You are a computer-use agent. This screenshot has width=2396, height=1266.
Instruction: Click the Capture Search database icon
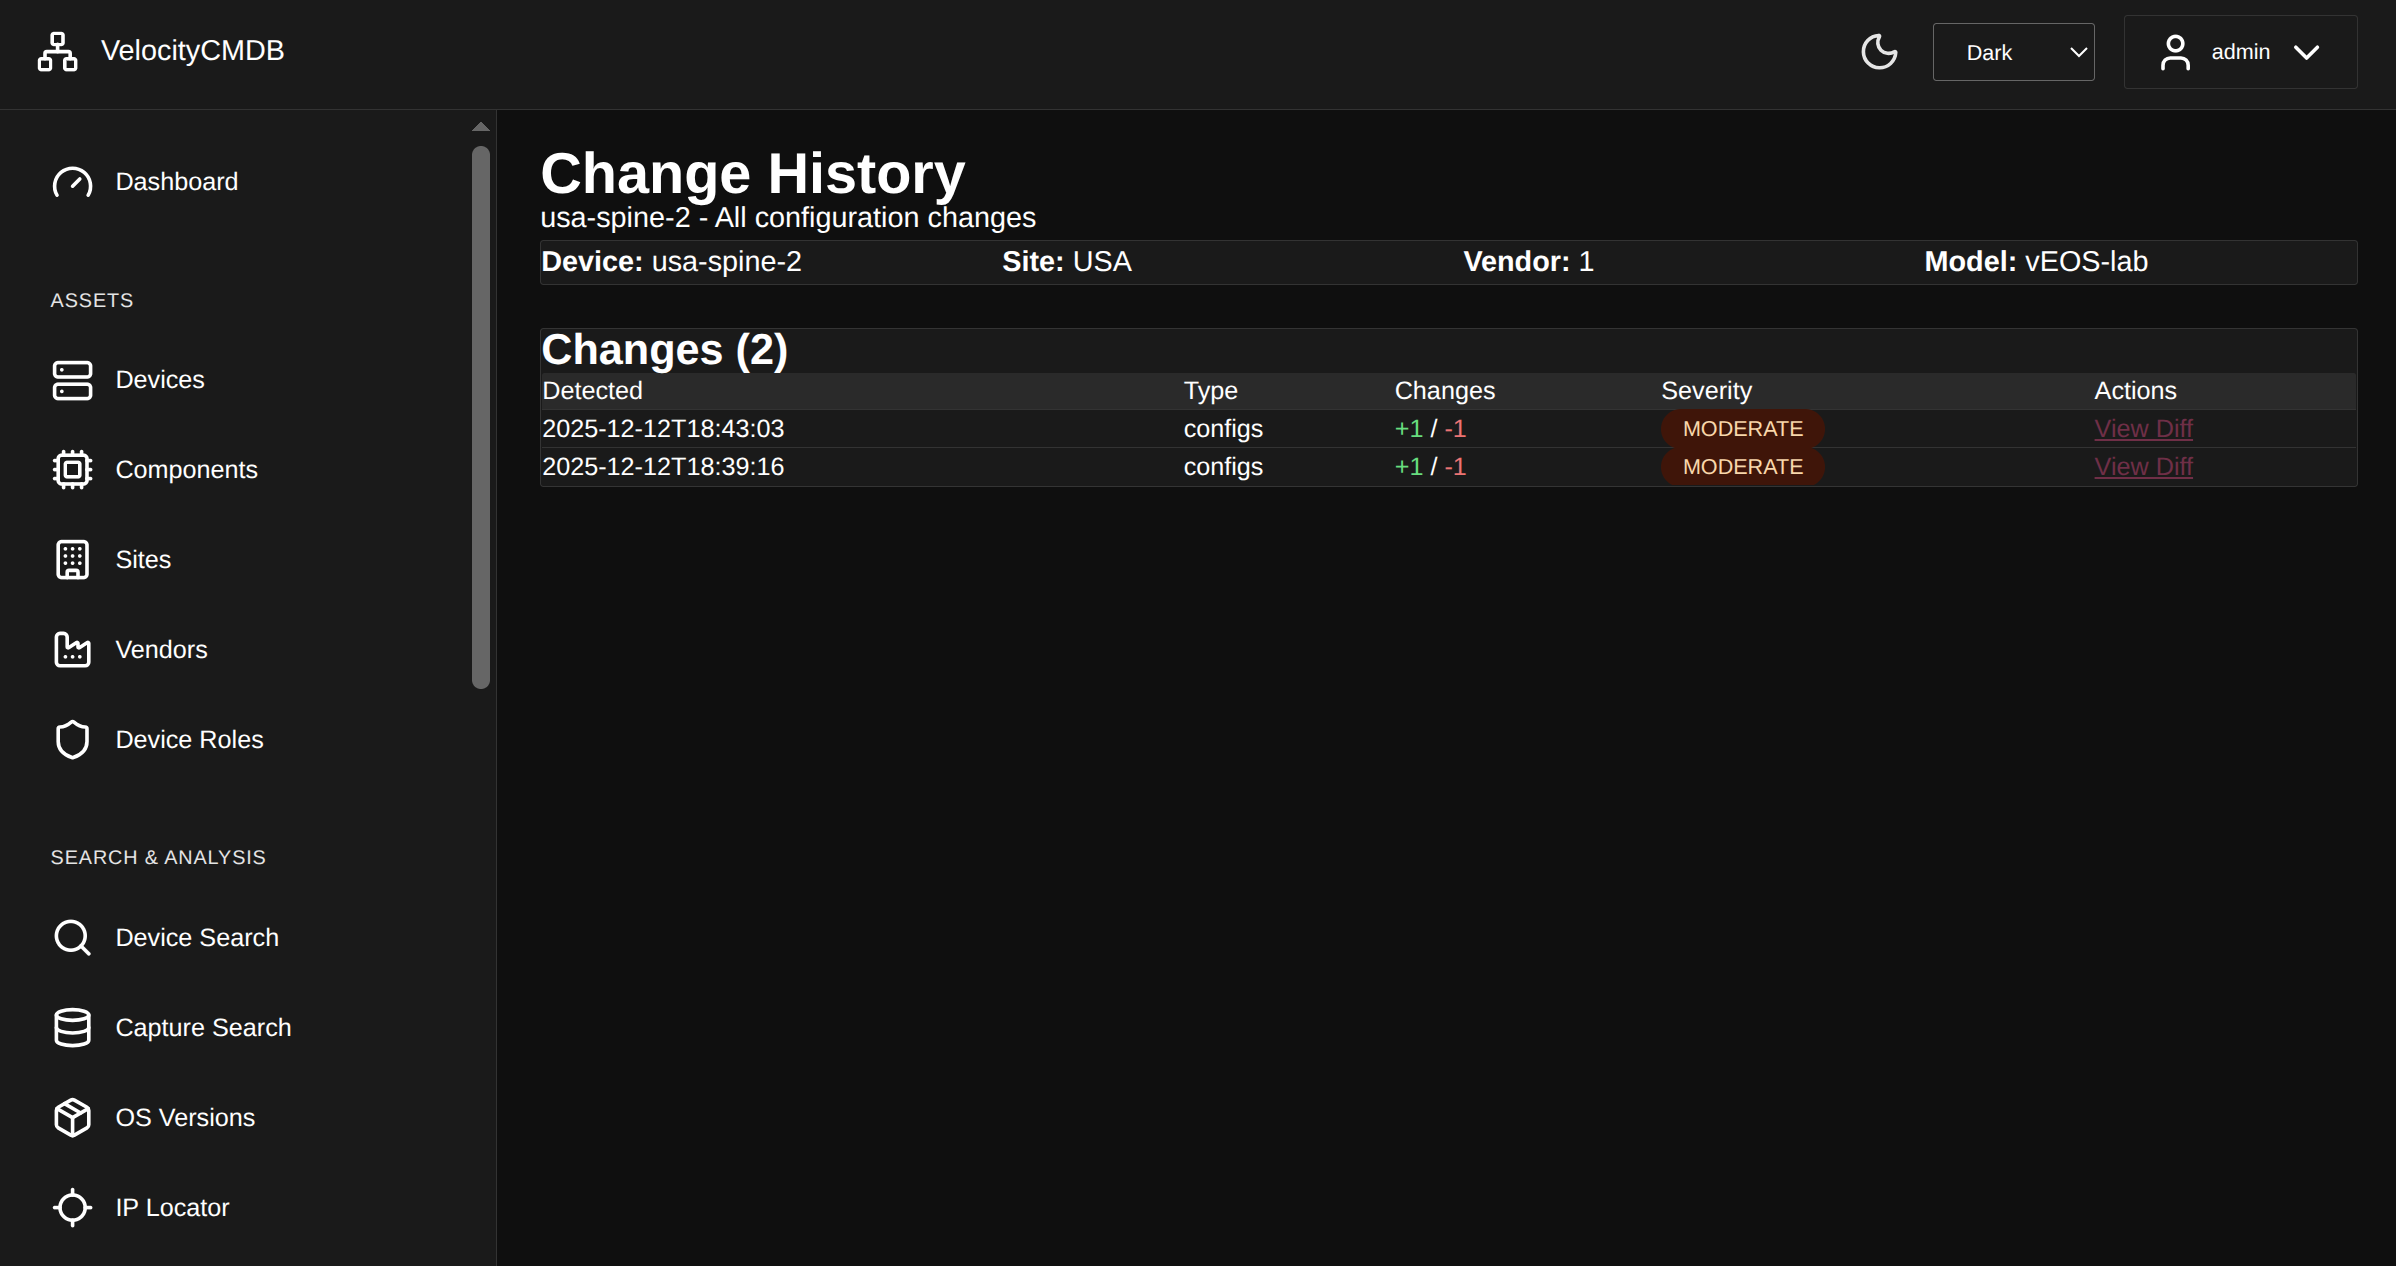click(x=72, y=1028)
